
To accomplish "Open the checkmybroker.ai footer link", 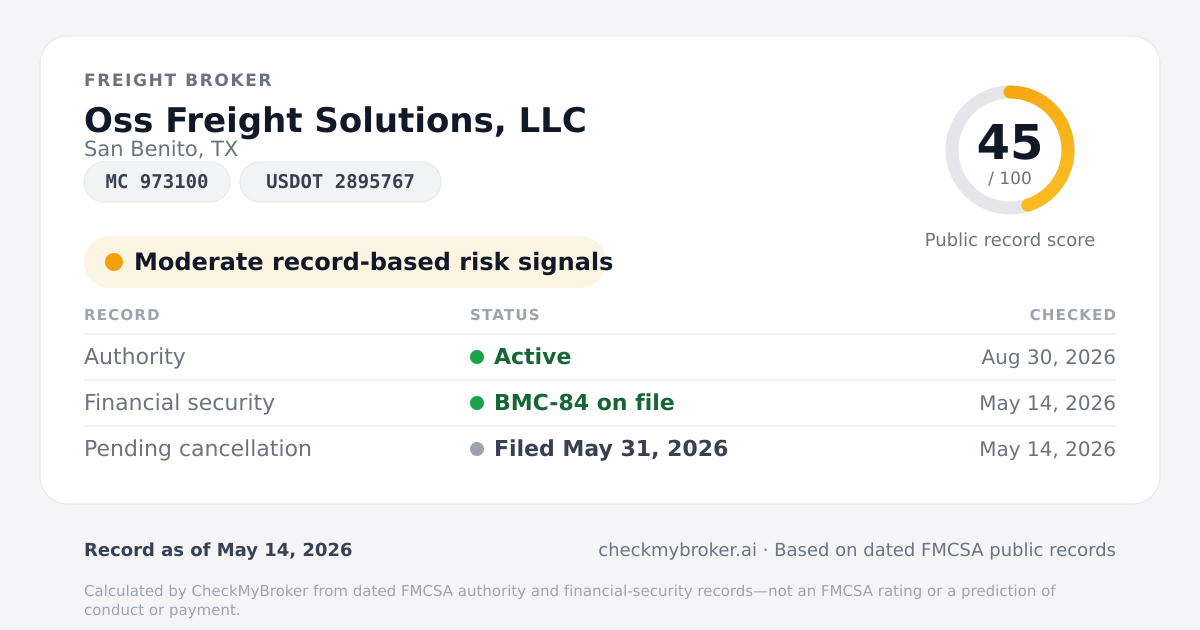I will tap(677, 550).
